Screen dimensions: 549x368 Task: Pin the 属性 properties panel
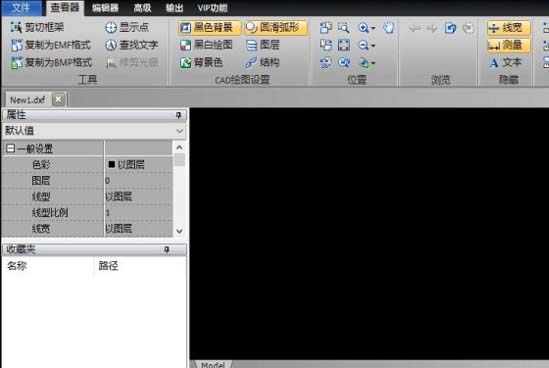click(179, 115)
